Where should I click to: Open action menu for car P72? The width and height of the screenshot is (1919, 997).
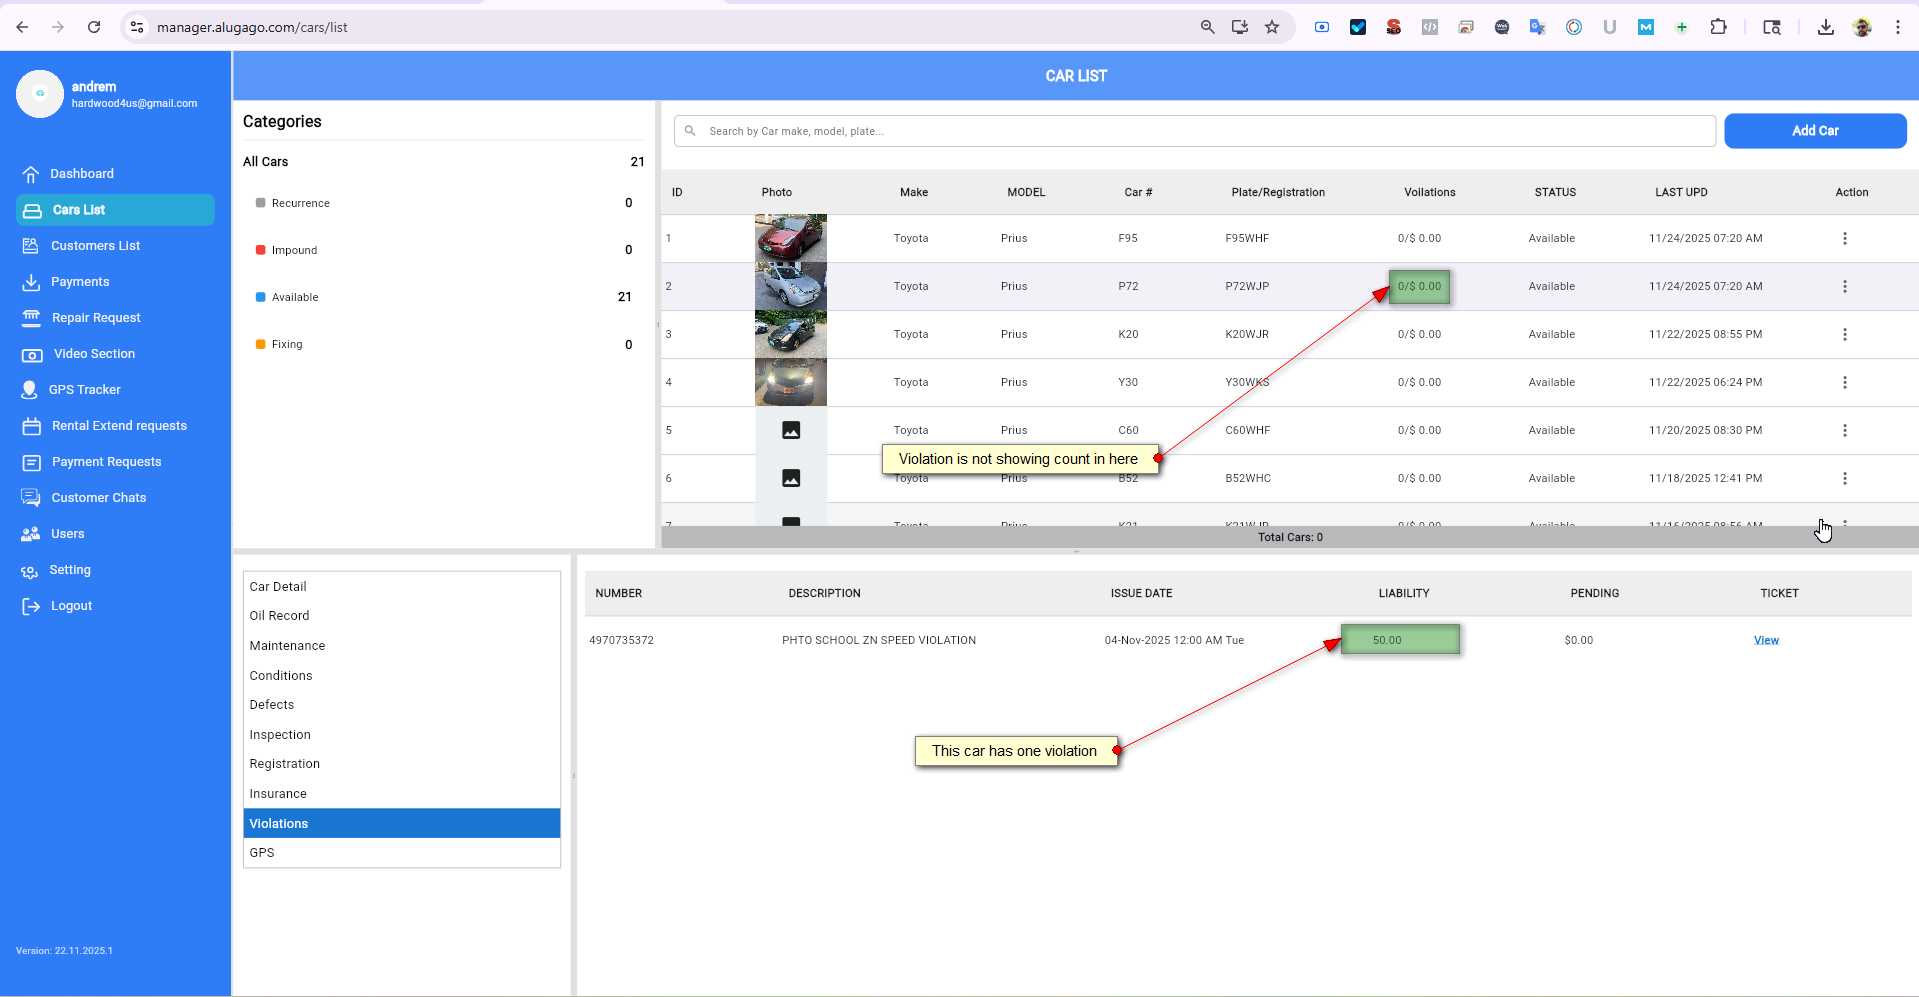point(1844,286)
